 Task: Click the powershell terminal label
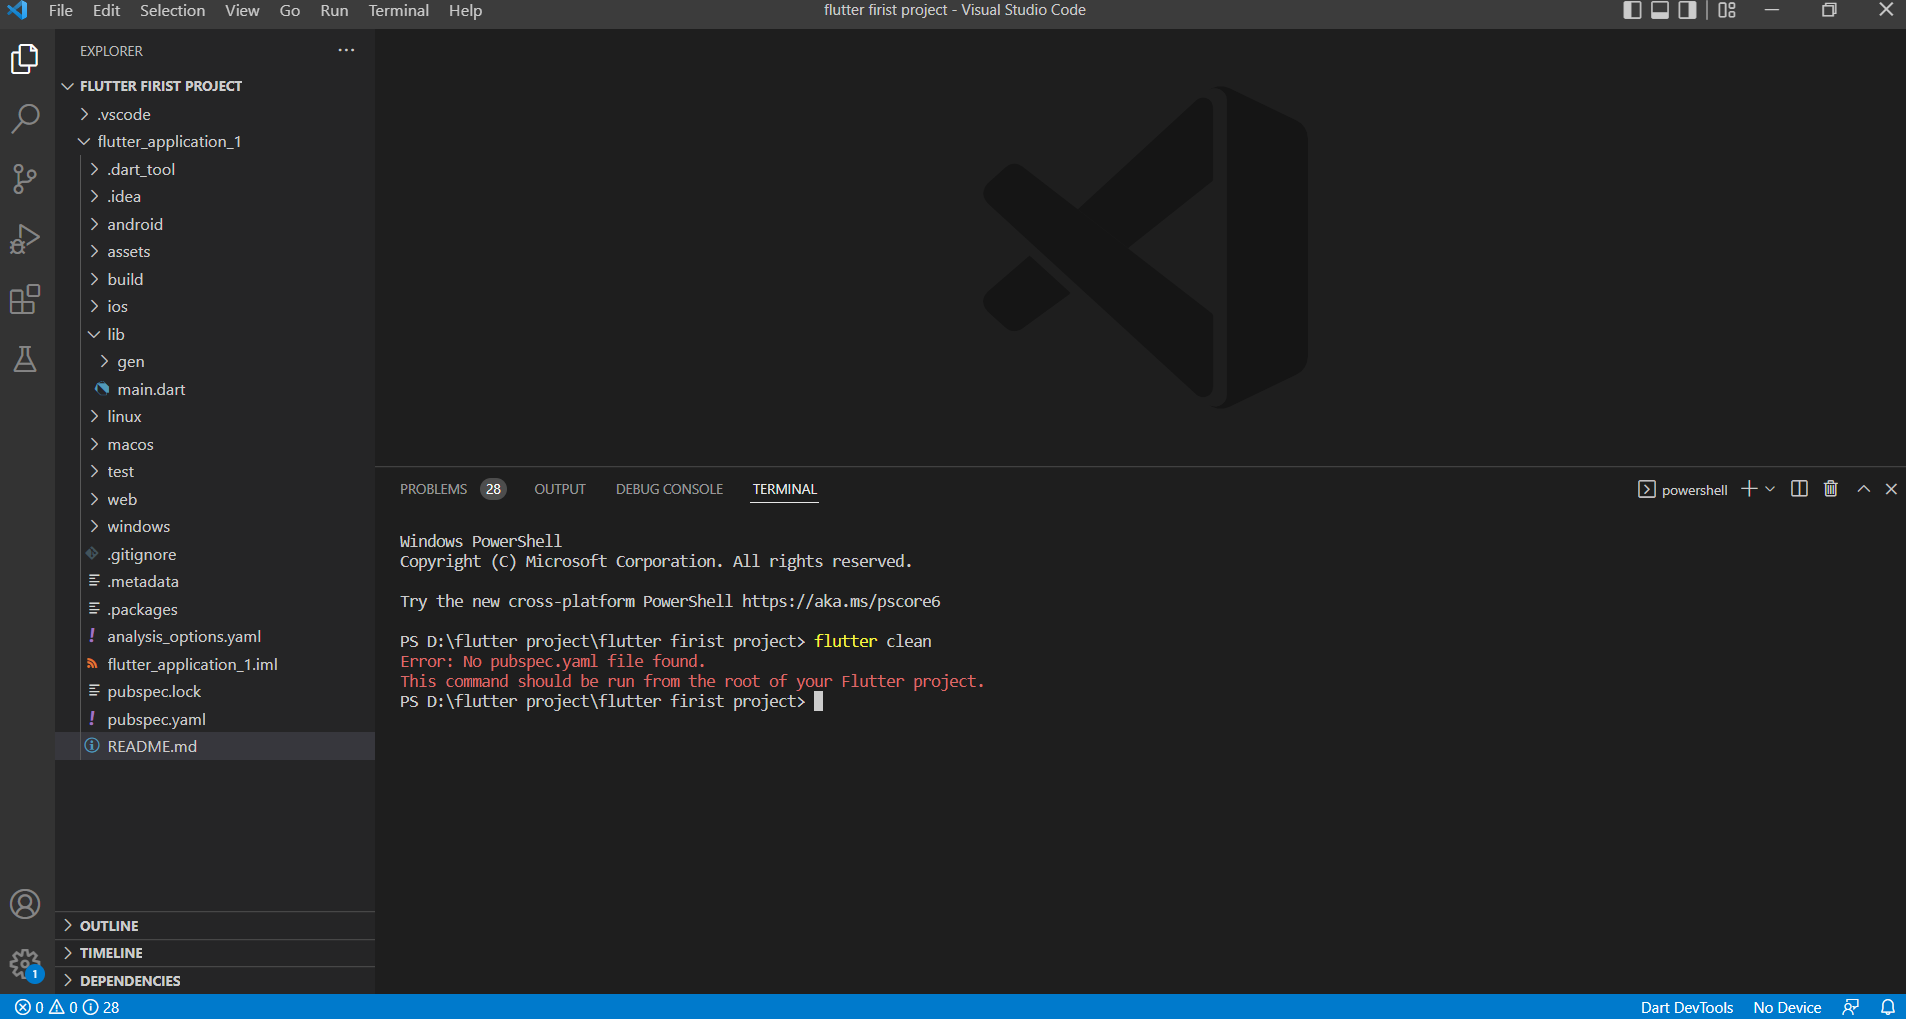(1683, 489)
